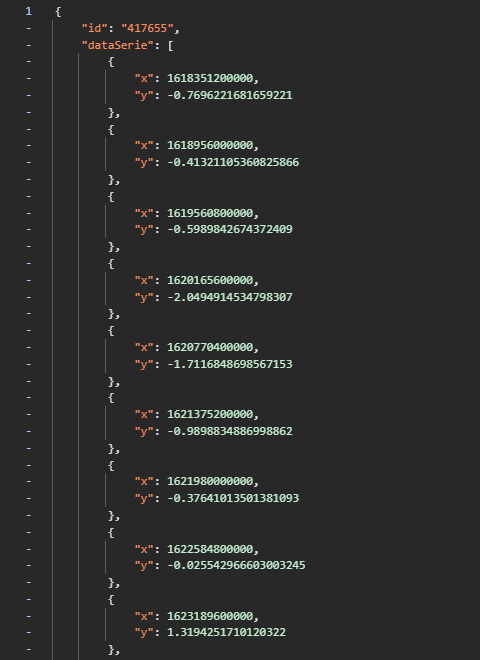This screenshot has height=660, width=480.
Task: Place the cursor on x value 1618351200000
Action: 210,78
